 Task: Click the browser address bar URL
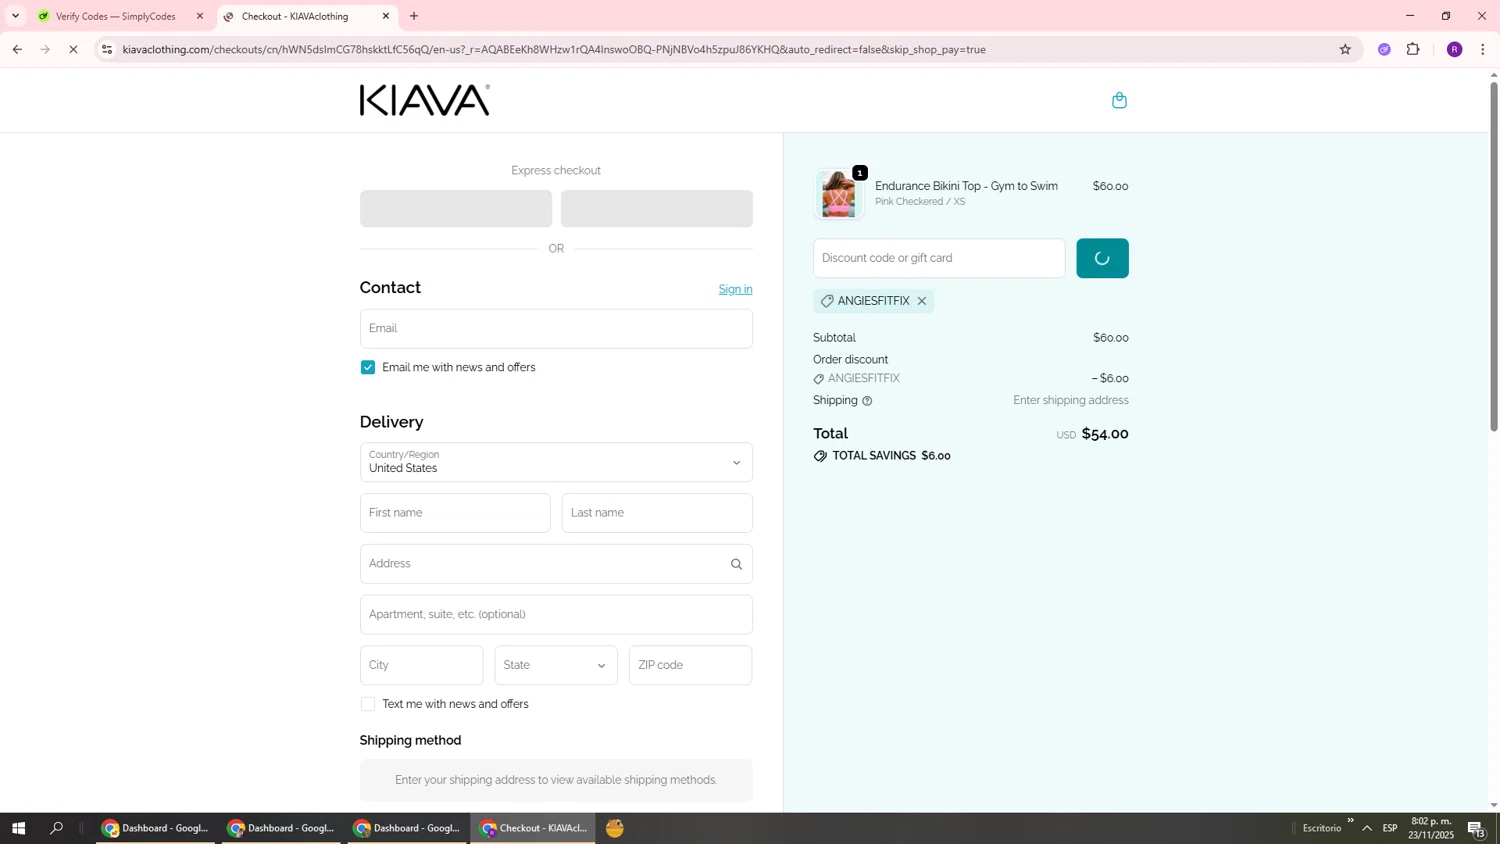[x=554, y=49]
